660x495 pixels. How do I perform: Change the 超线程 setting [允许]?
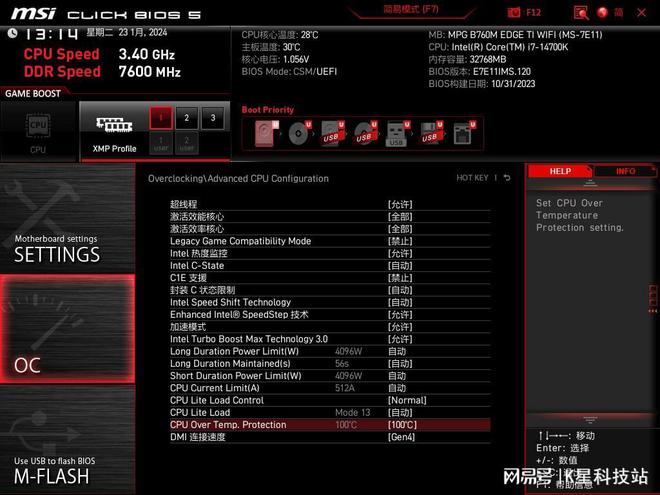tap(400, 205)
